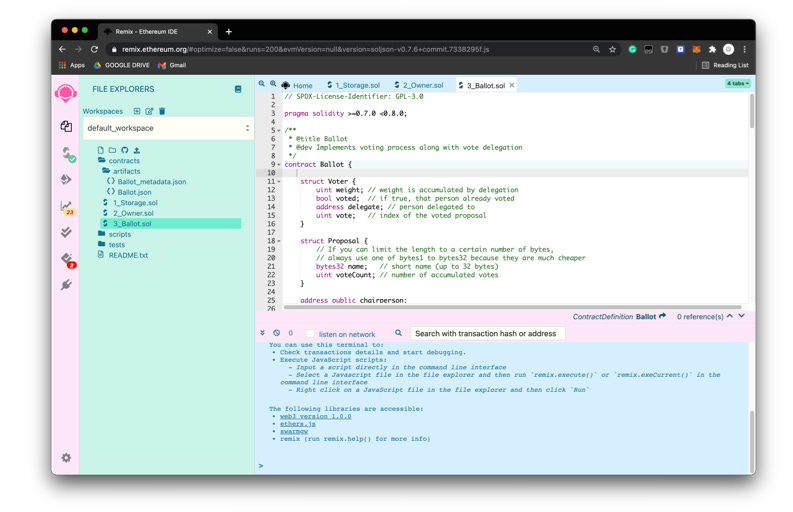Click the terminal search magnifier icon
This screenshot has height=512, width=793.
click(x=399, y=333)
